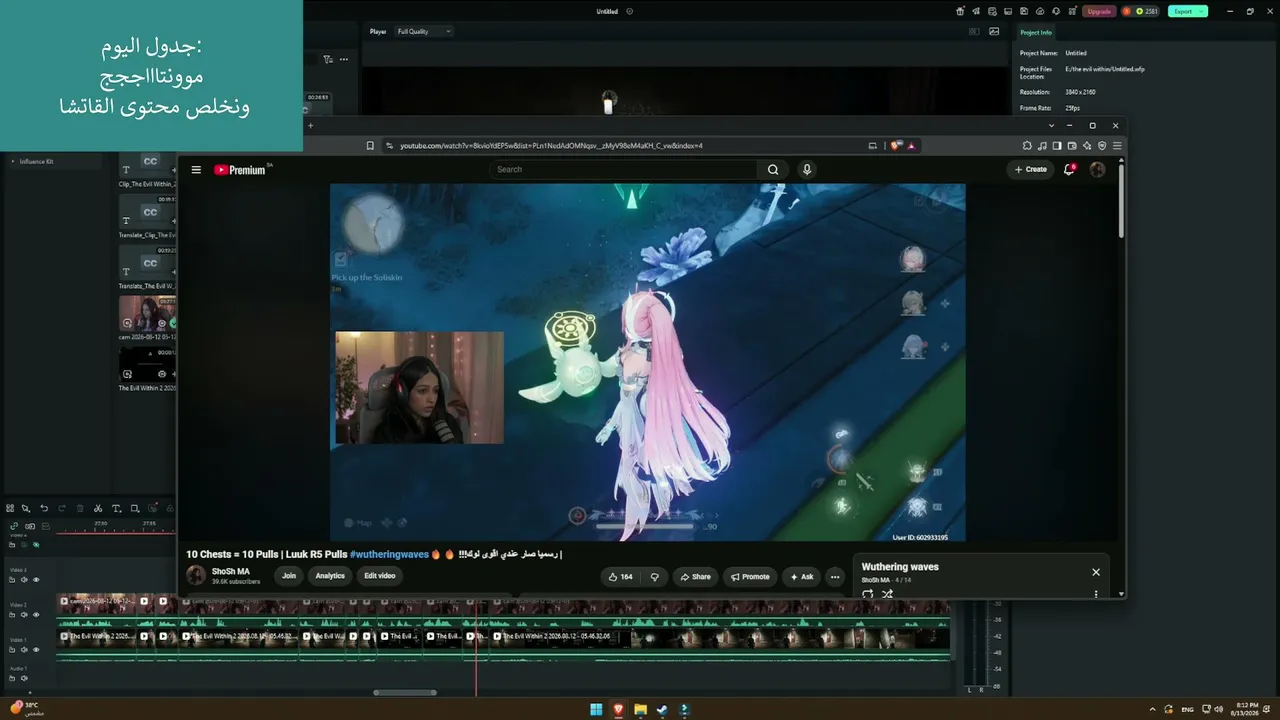The height and width of the screenshot is (720, 1280).
Task: Open the playlist options three-dot menu
Action: click(x=1096, y=594)
